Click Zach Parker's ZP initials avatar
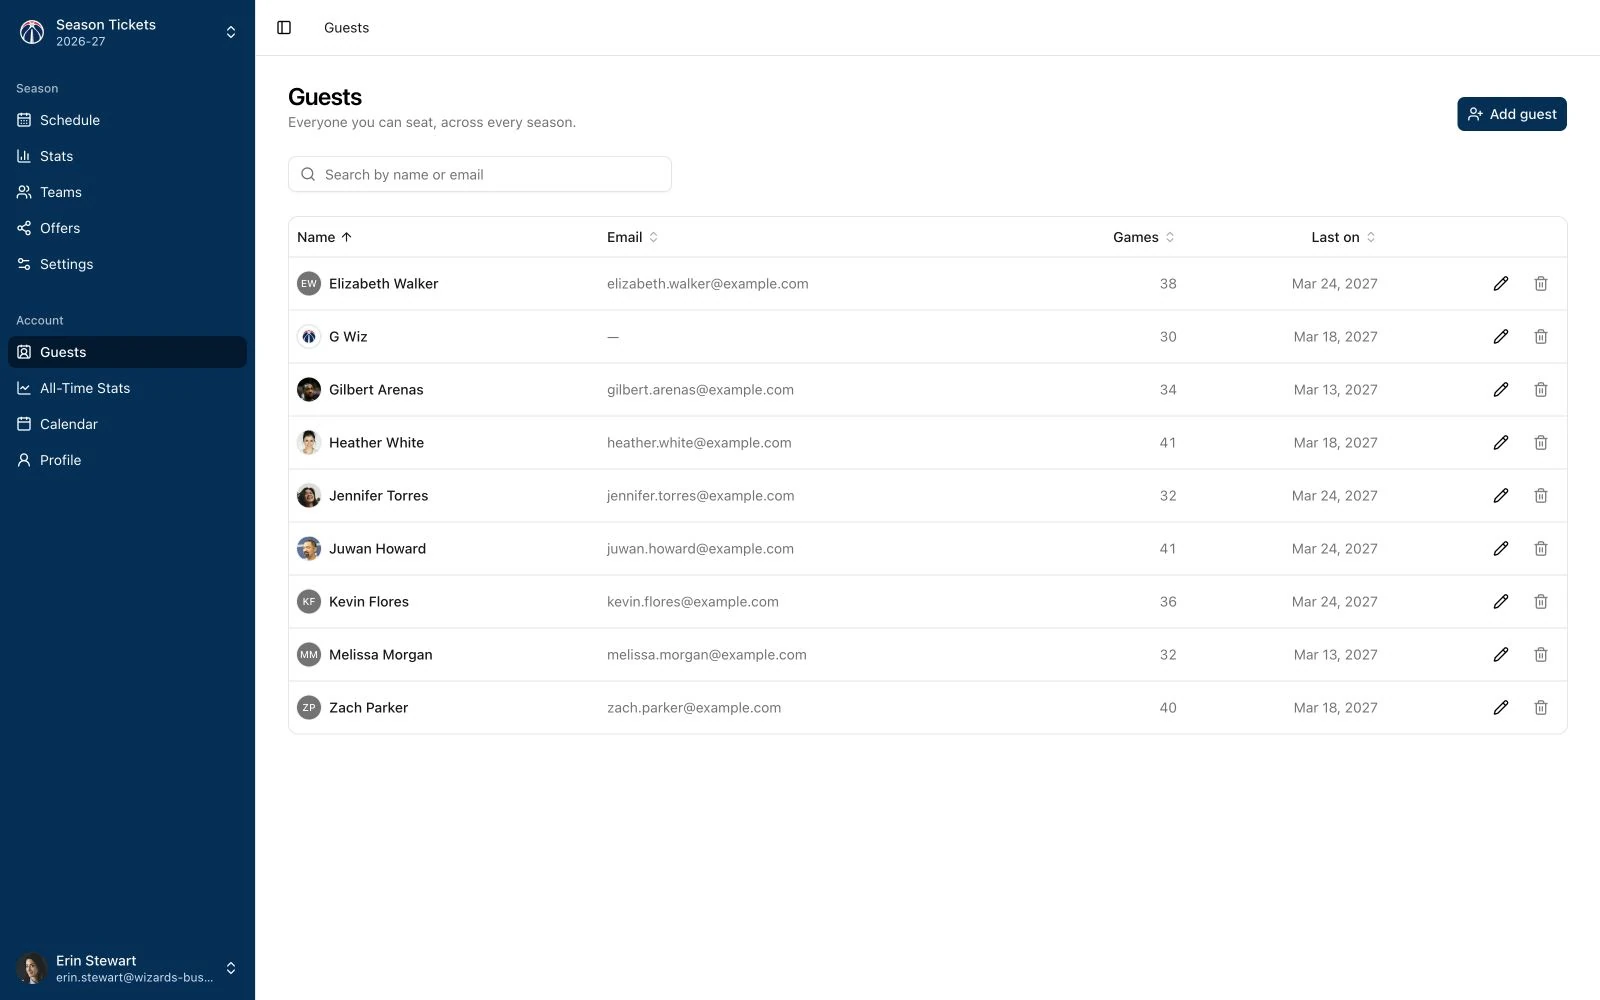1600x1000 pixels. [309, 708]
